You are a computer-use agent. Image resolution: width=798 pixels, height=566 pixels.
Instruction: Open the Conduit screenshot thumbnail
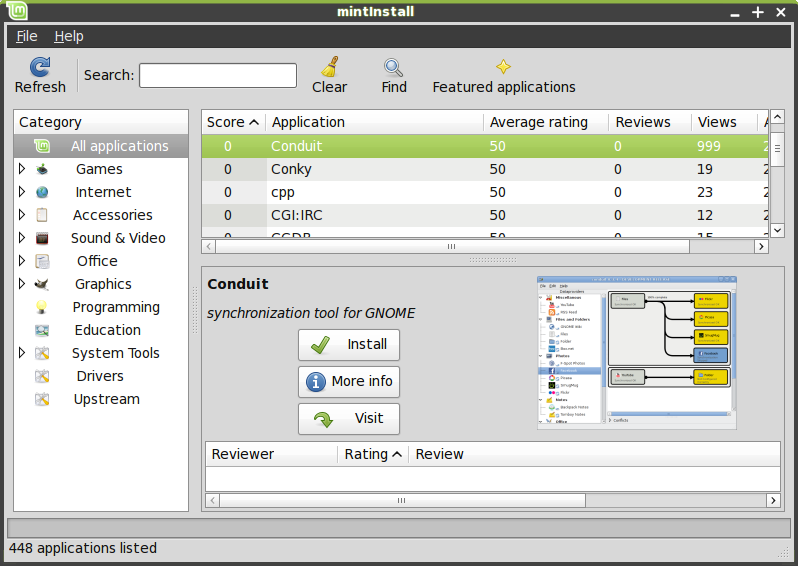click(x=637, y=353)
